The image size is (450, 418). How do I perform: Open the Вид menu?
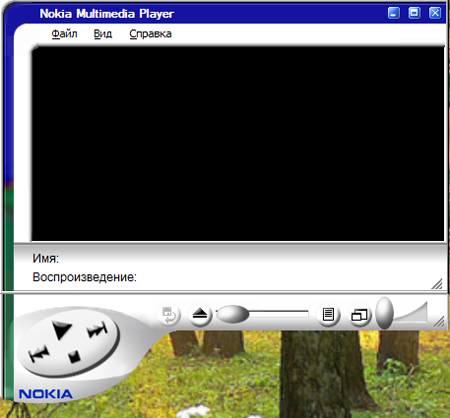click(102, 34)
